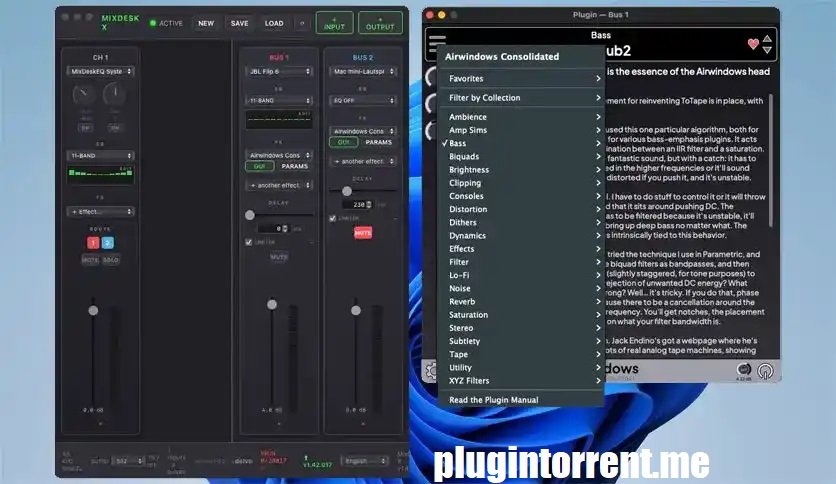Add a new OUTPUT bus
This screenshot has height=484, width=836.
point(380,23)
